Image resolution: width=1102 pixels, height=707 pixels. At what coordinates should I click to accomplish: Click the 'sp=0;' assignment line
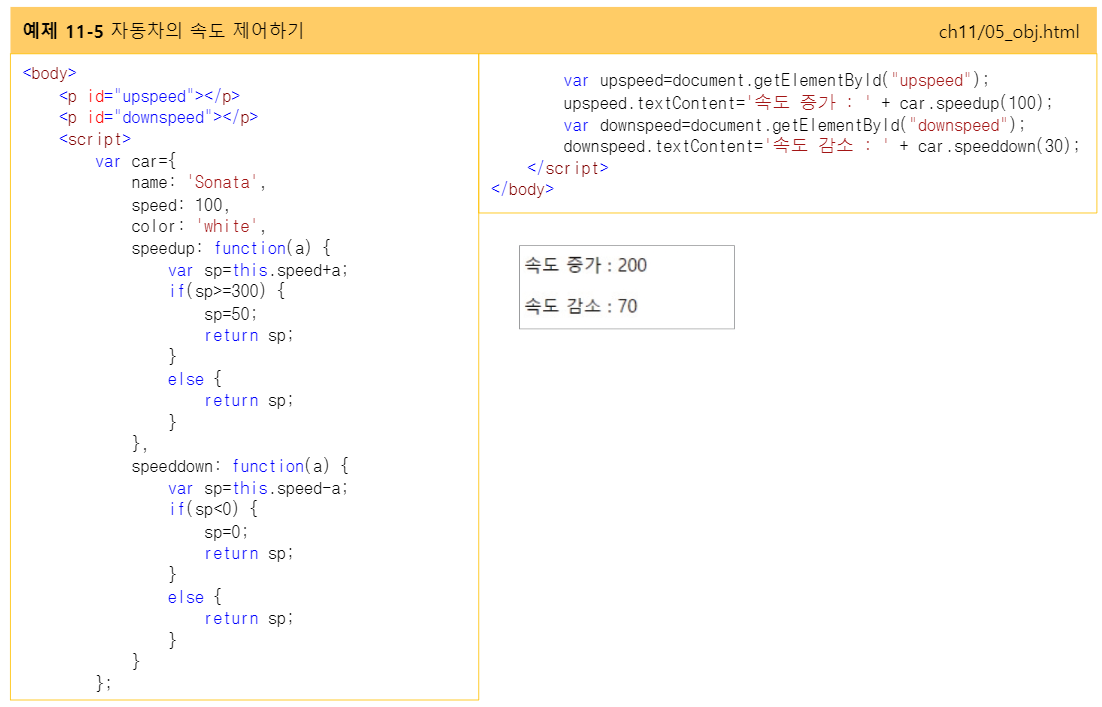[x=226, y=531]
